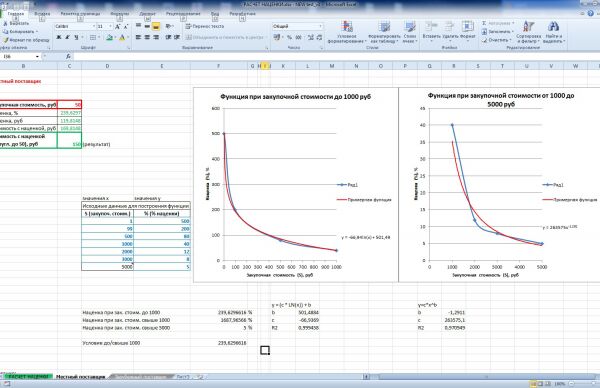600x388 pixels.
Task: Expand the Name Box dropdown arrow
Action: pos(38,57)
